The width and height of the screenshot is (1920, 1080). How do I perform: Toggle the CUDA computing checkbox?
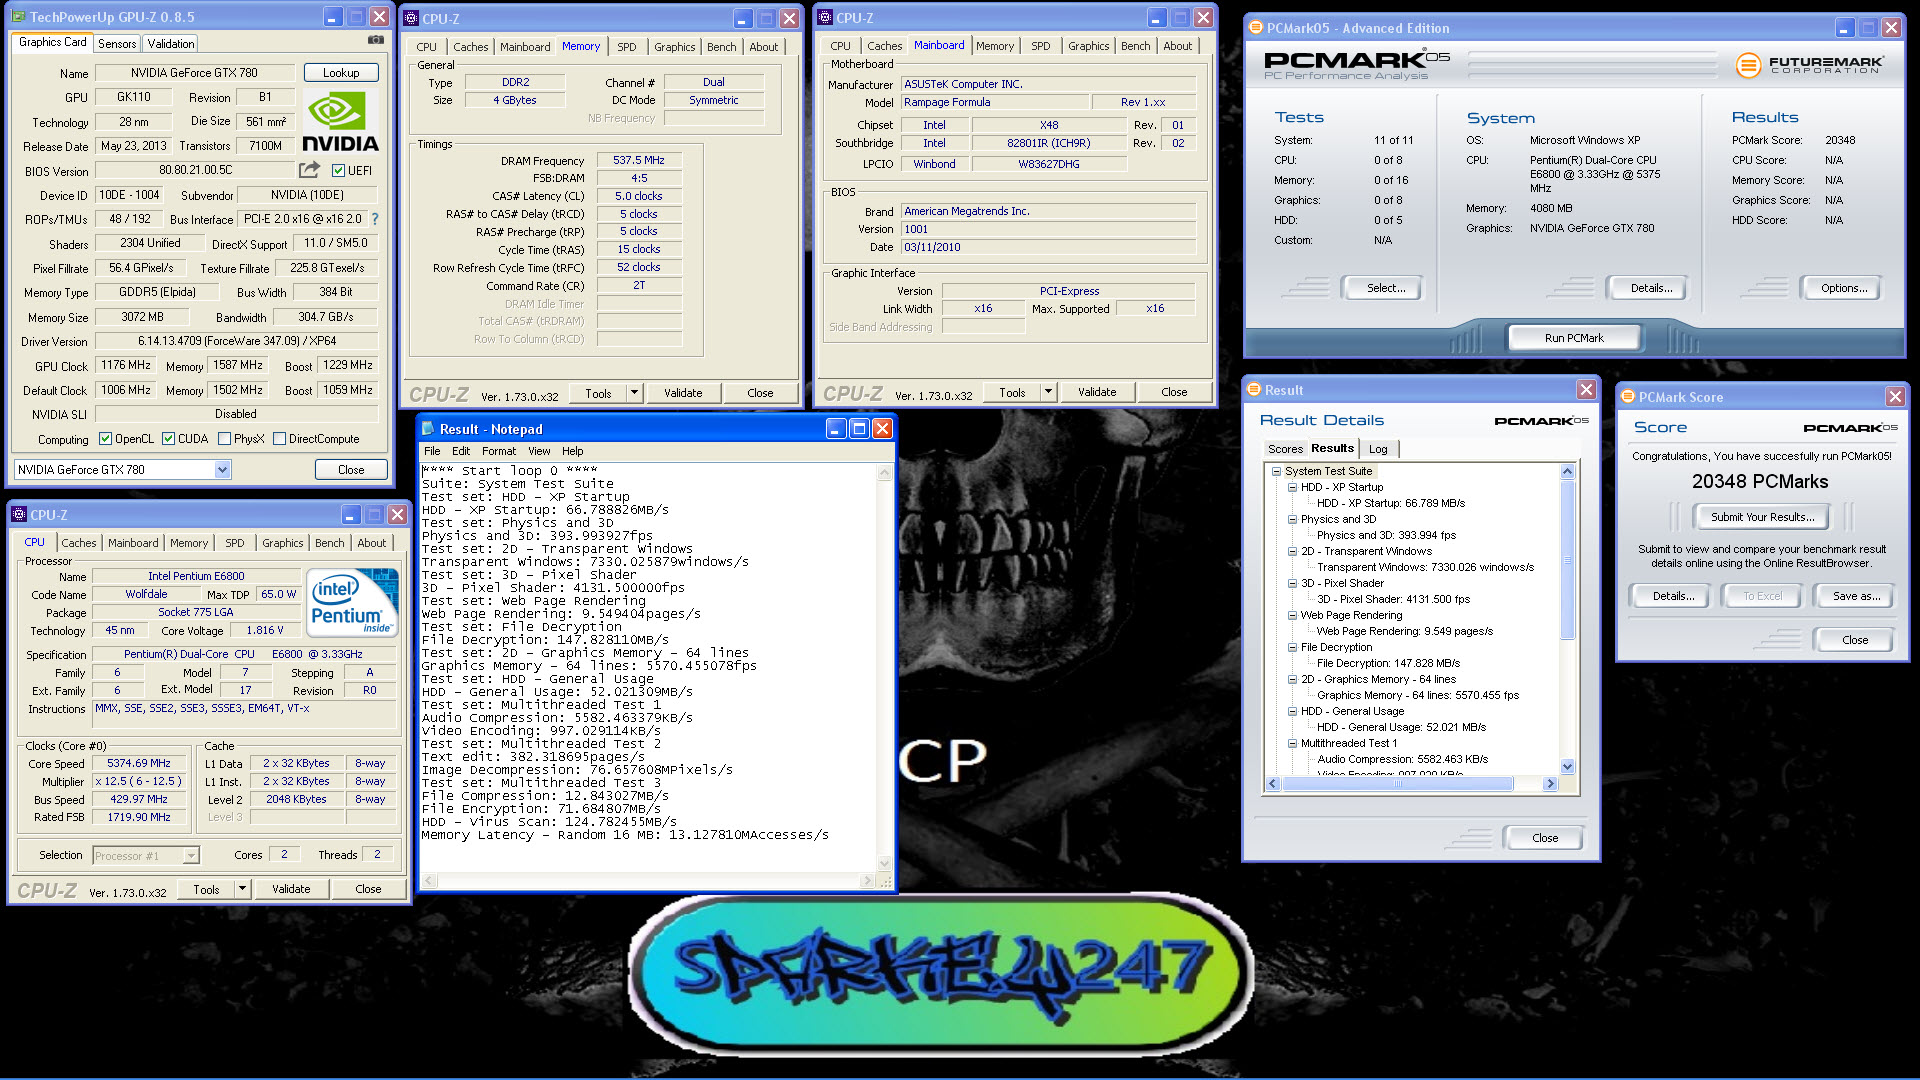(168, 439)
